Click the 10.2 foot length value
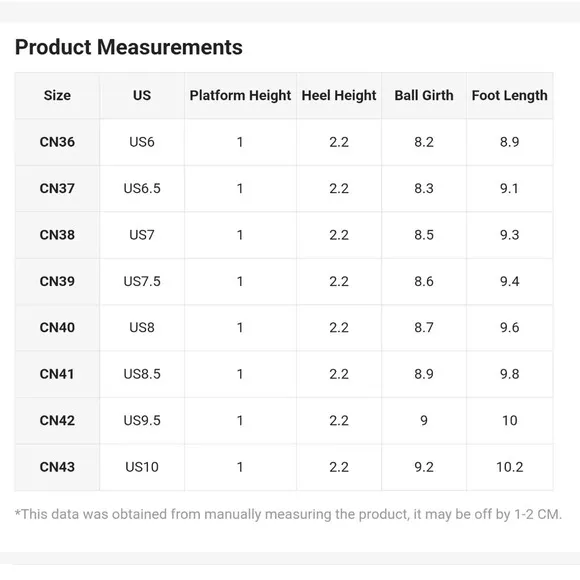 tap(510, 467)
